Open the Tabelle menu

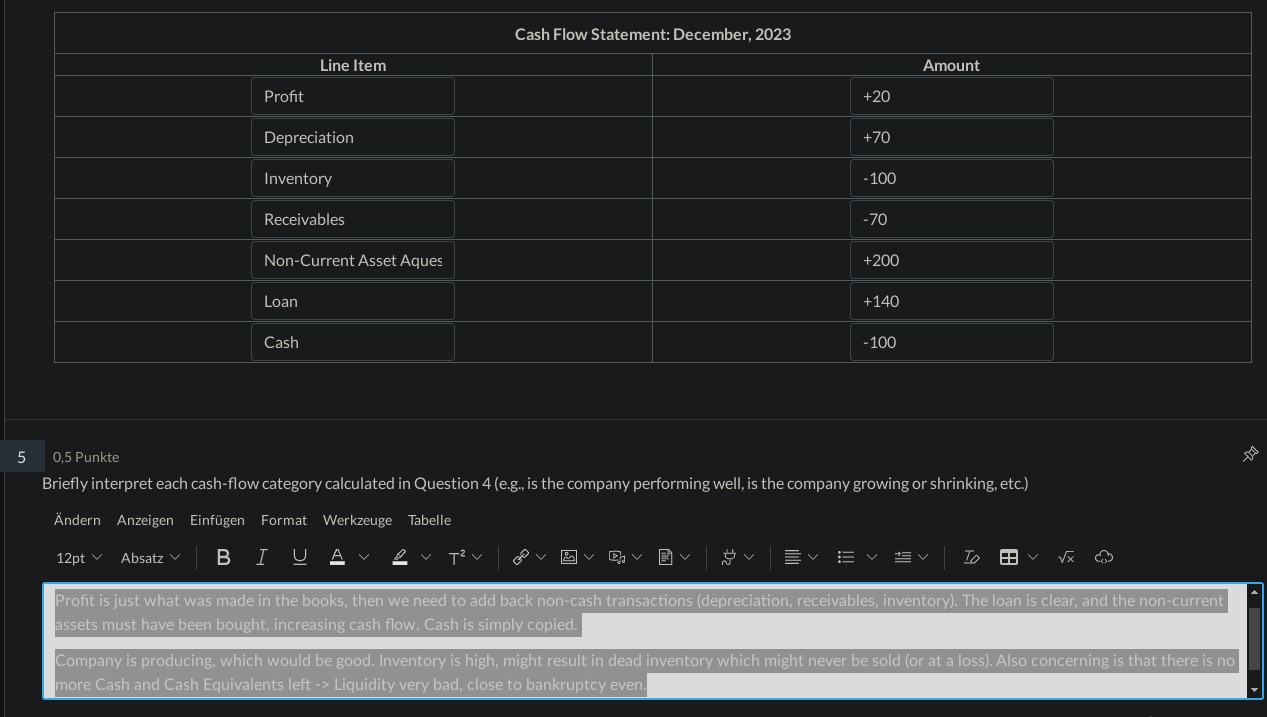429,520
